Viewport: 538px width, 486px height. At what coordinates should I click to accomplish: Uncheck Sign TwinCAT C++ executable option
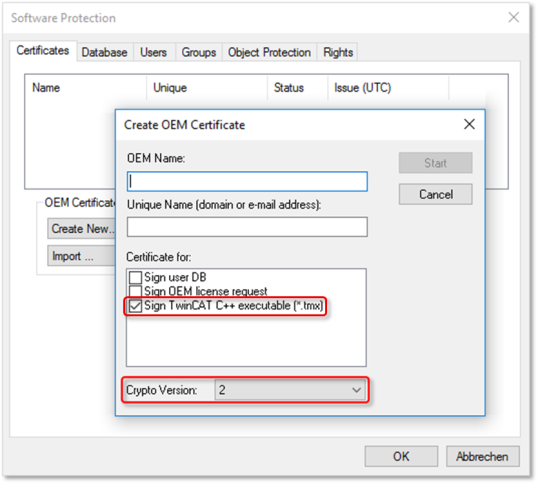(135, 306)
